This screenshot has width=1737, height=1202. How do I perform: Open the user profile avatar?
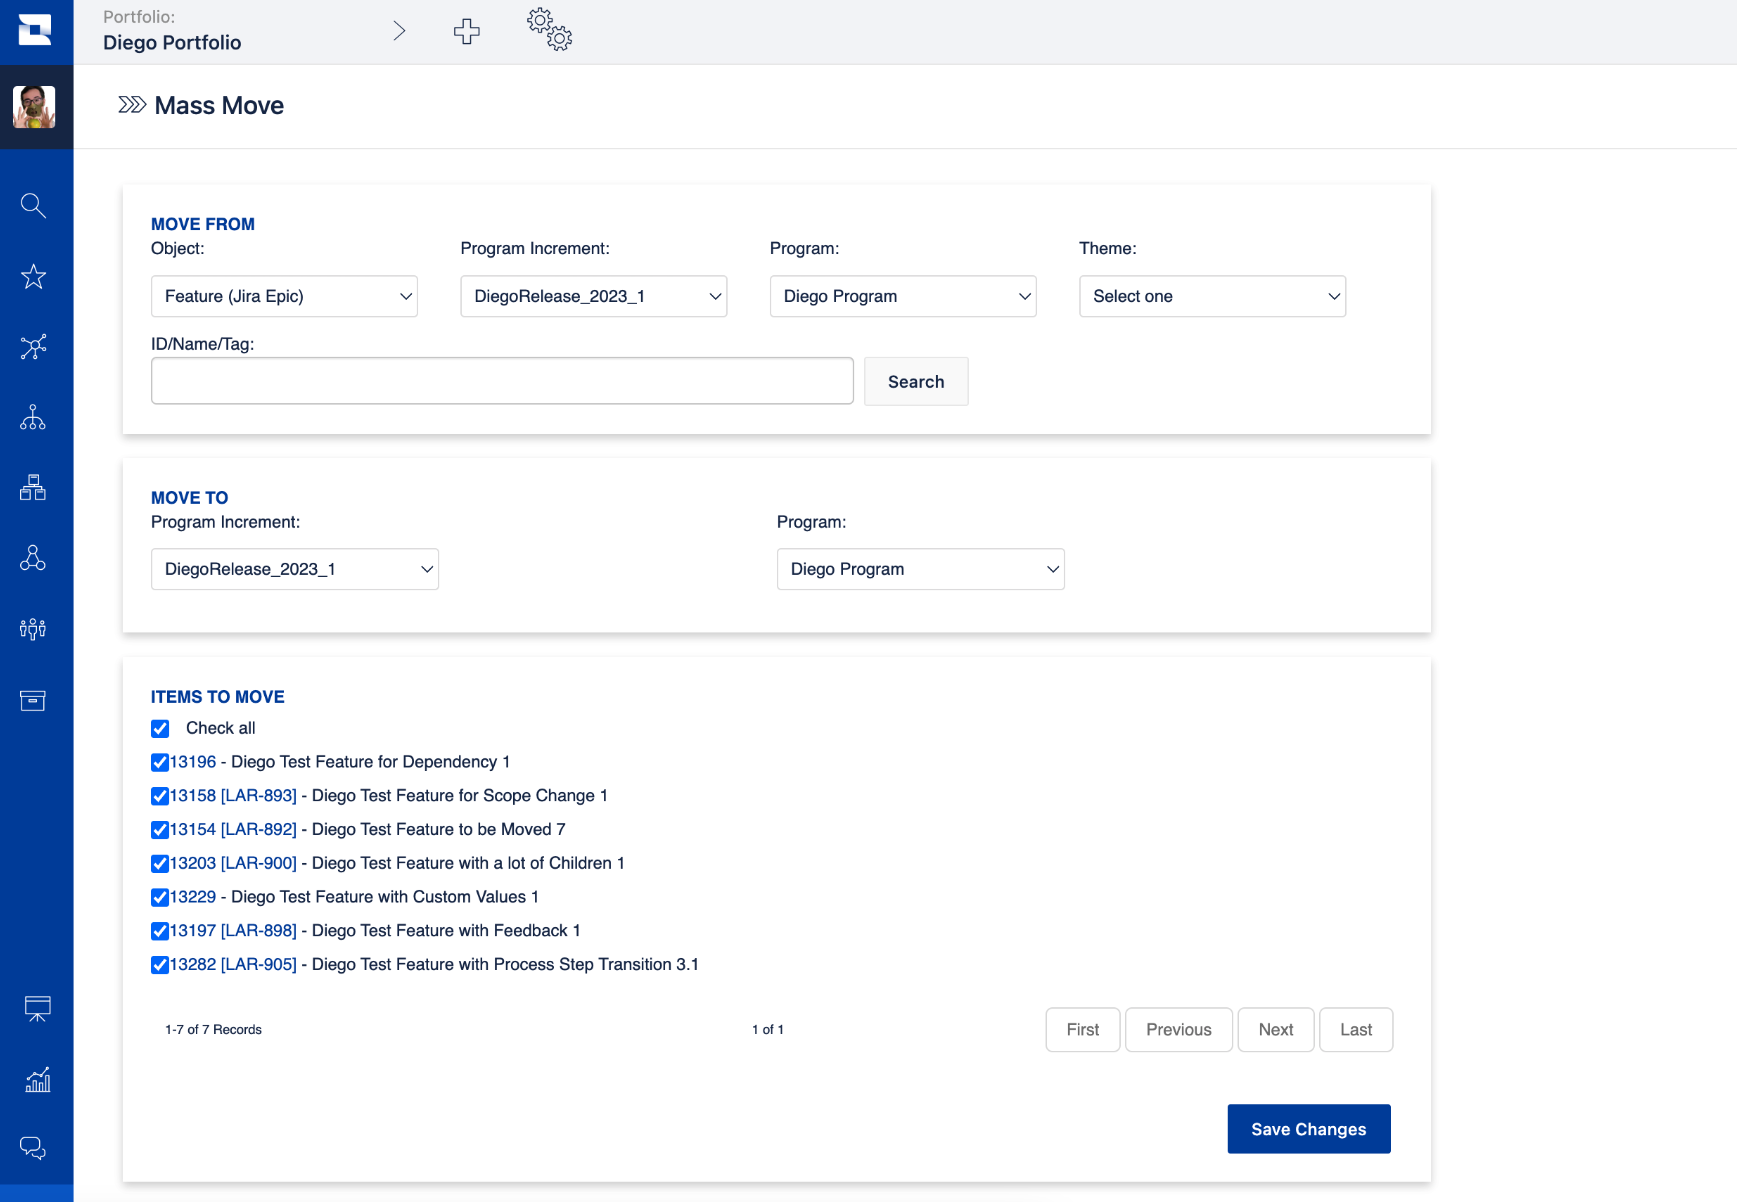[x=34, y=107]
